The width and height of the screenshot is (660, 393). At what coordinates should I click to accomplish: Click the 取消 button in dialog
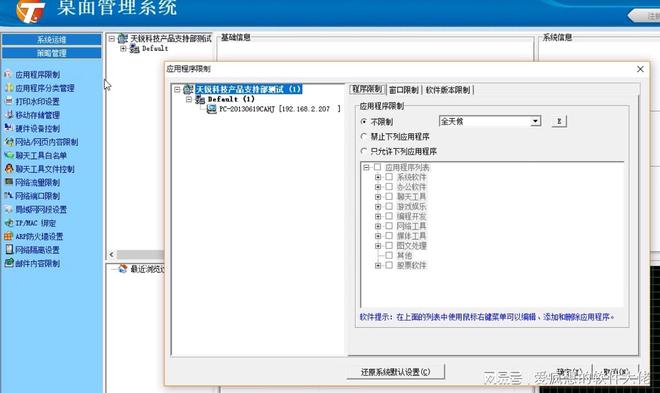[615, 372]
